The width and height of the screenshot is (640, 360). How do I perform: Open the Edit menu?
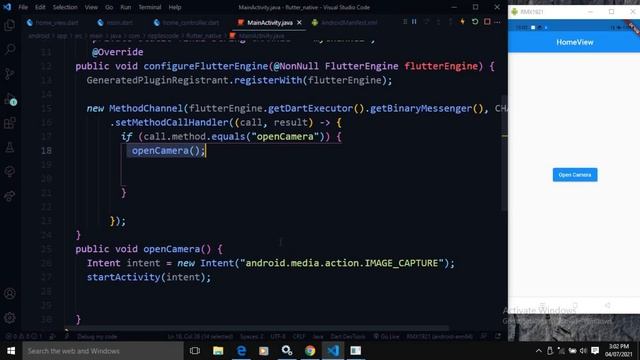40,7
